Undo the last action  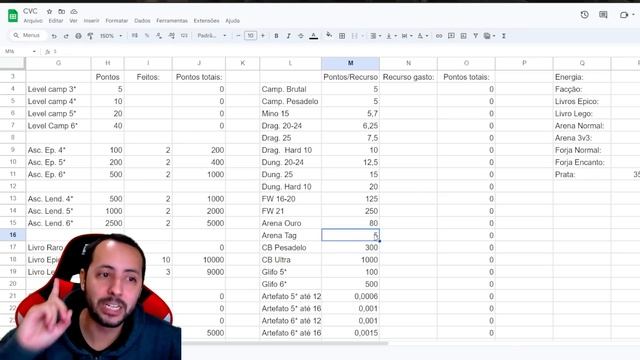(x=54, y=36)
